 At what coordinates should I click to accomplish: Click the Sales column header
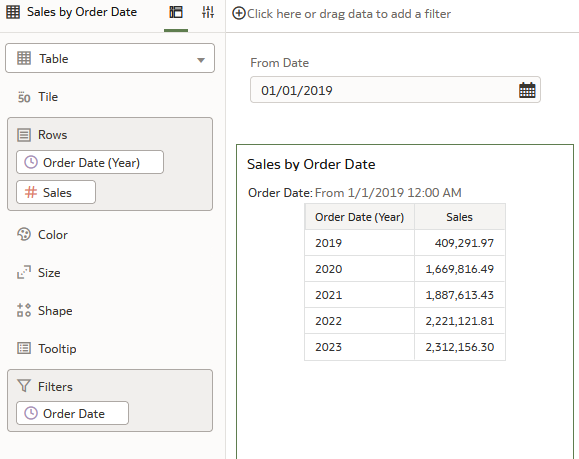coord(459,217)
